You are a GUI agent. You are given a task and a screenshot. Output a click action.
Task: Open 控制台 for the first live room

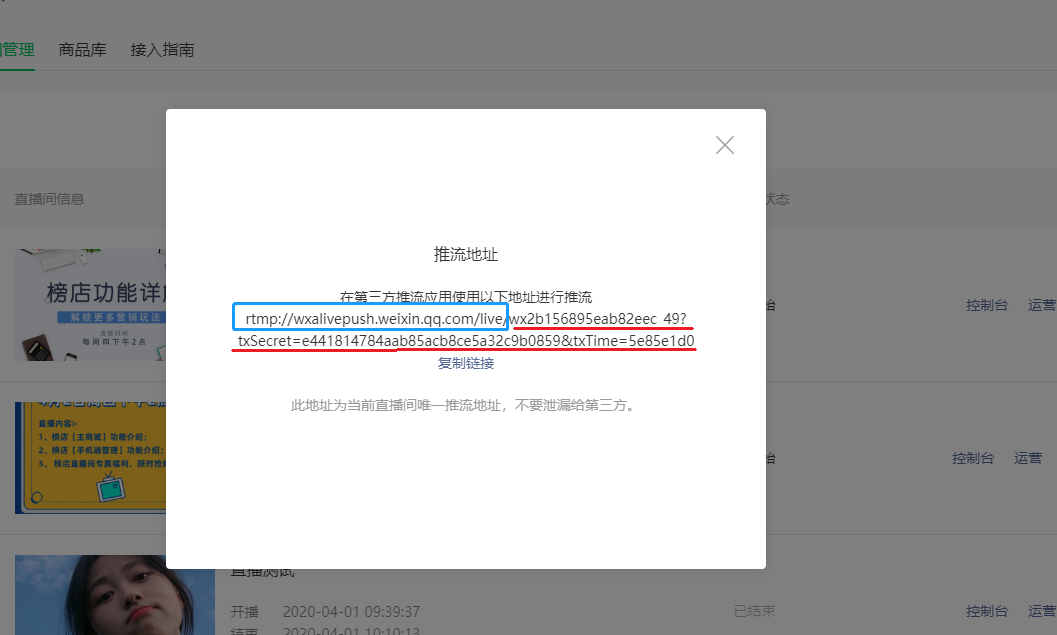[987, 305]
